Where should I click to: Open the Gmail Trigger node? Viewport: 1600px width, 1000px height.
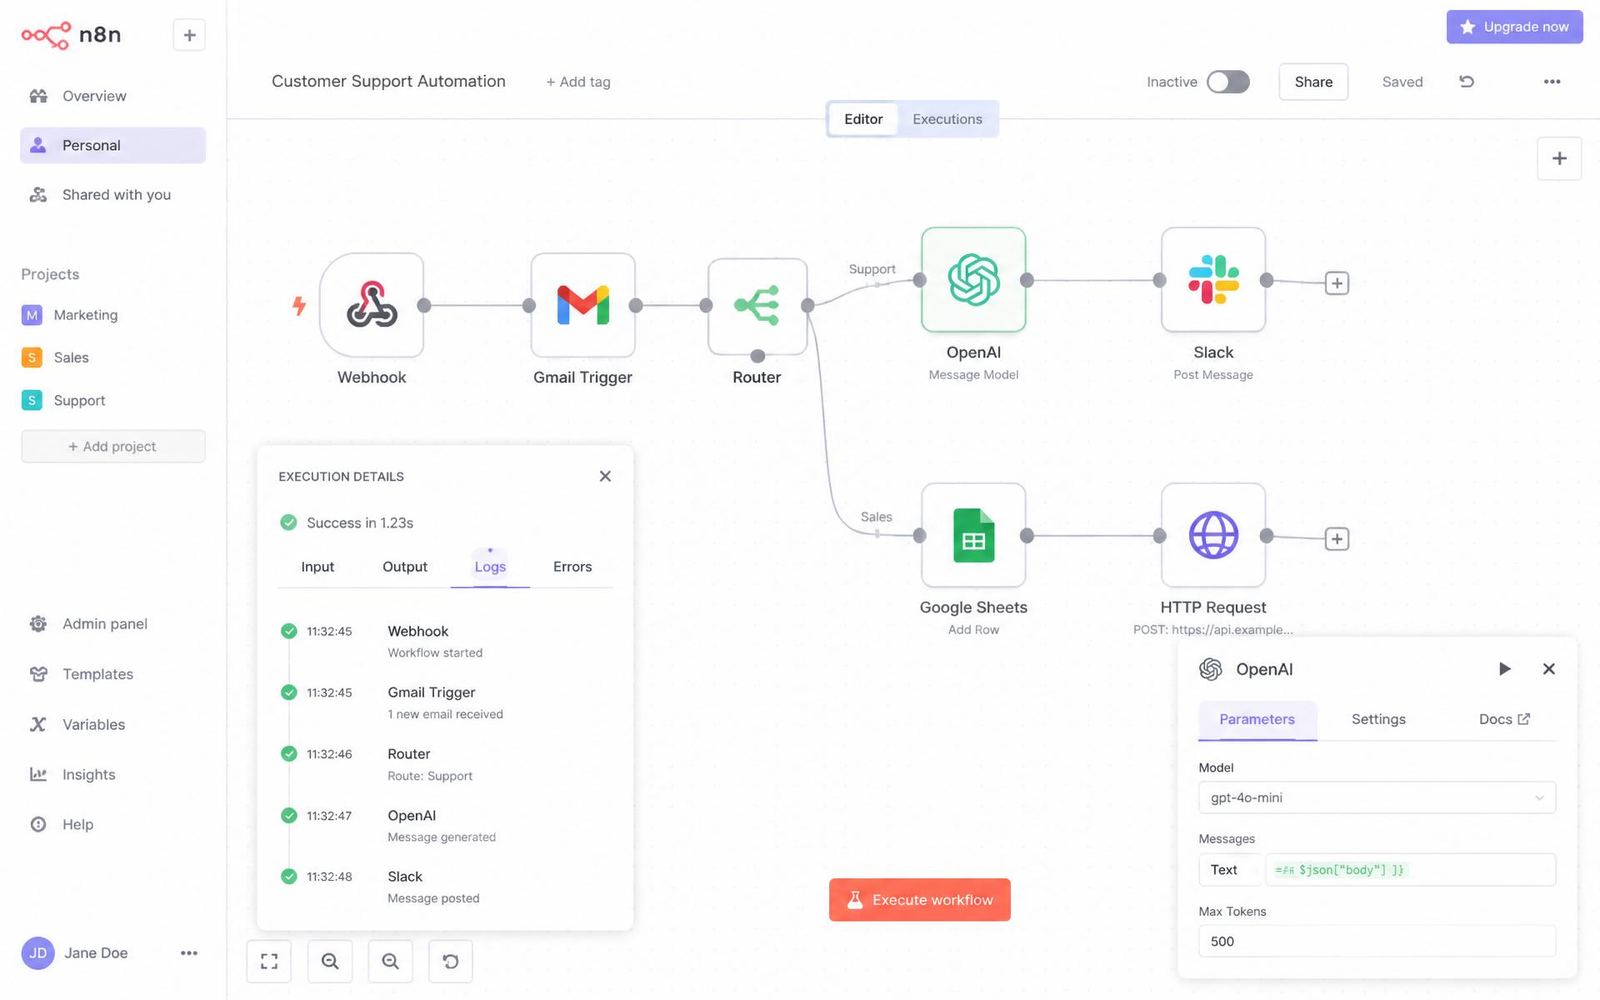[x=583, y=305]
